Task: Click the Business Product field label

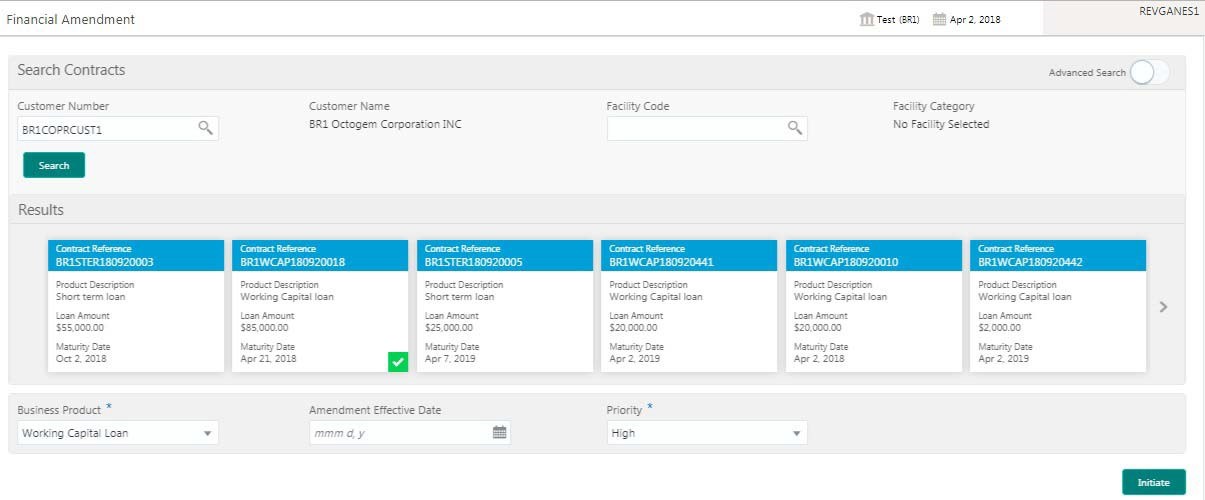Action: coord(59,410)
